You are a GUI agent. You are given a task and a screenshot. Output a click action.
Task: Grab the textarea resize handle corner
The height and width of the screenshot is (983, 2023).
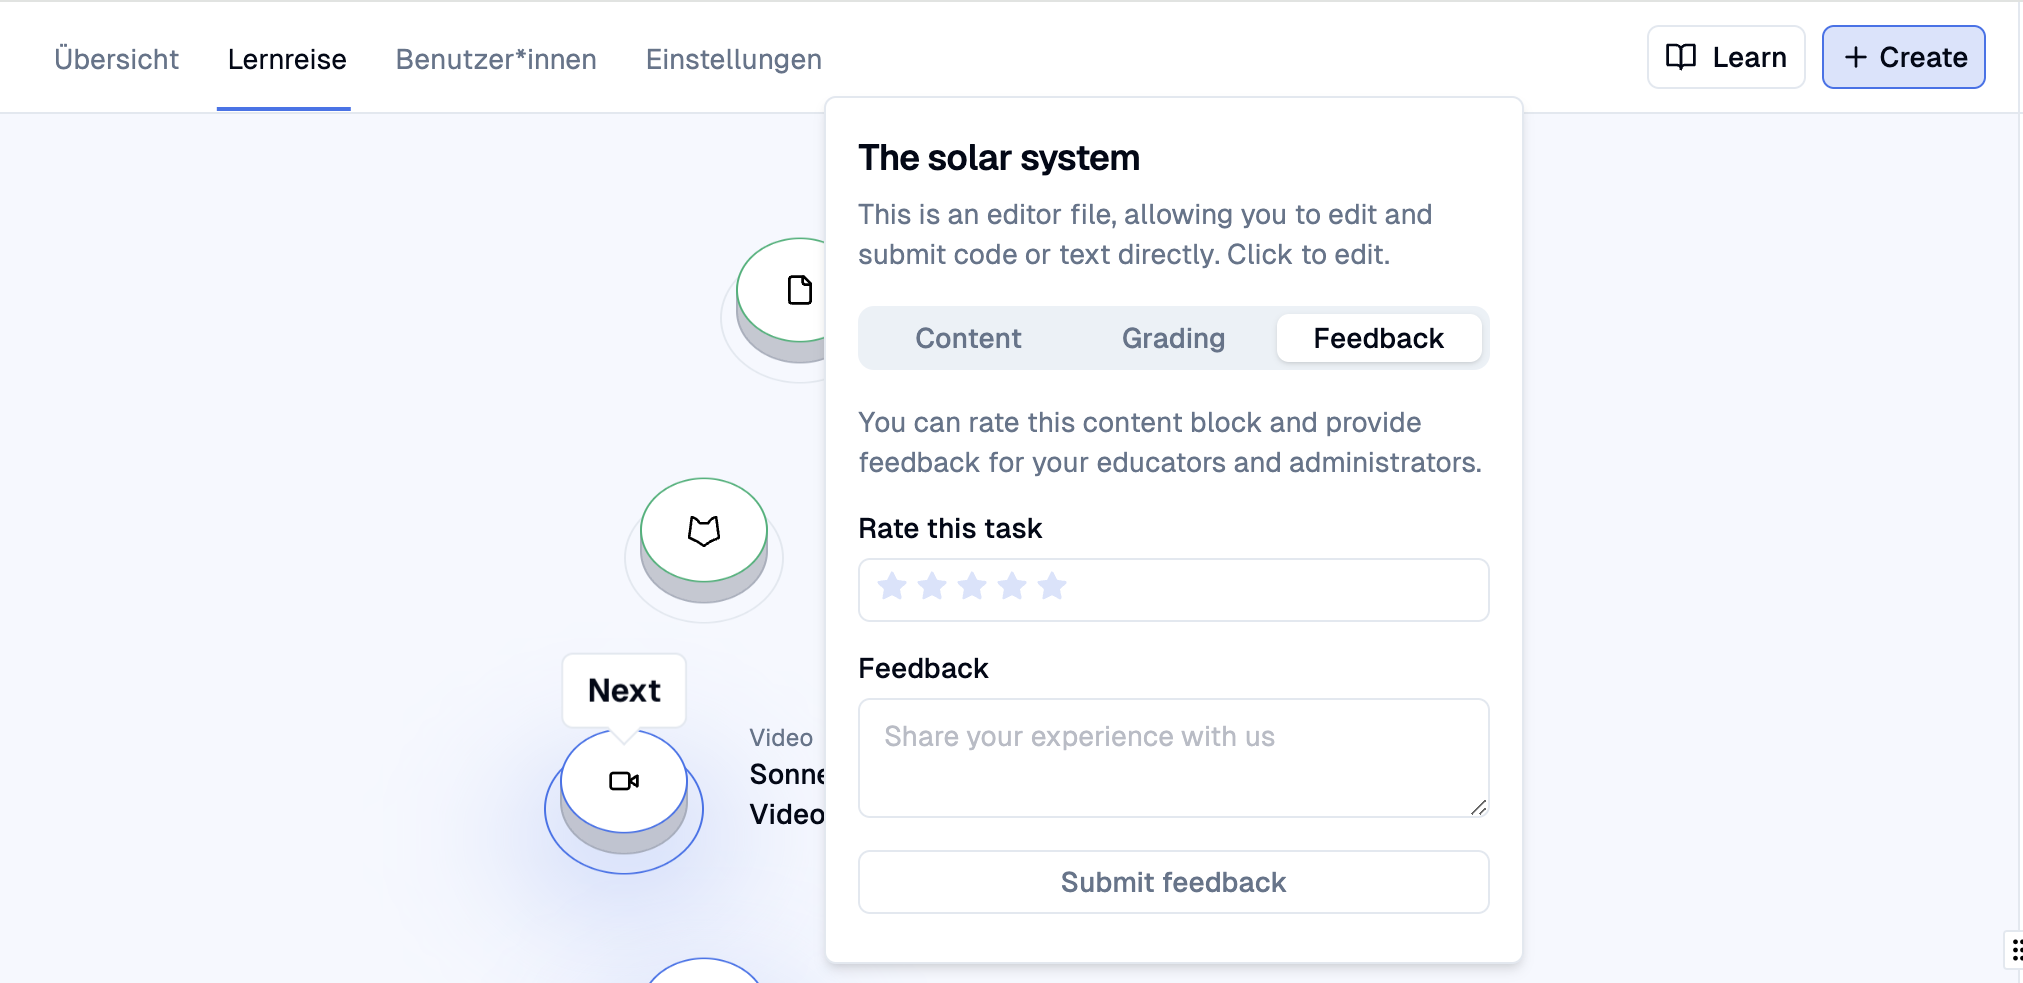[1478, 807]
